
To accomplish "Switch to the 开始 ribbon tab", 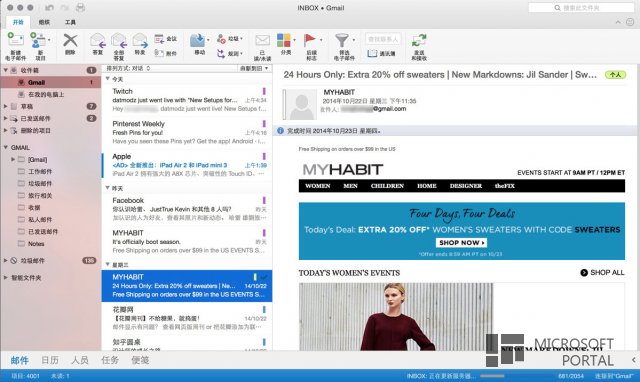I will [x=18, y=22].
